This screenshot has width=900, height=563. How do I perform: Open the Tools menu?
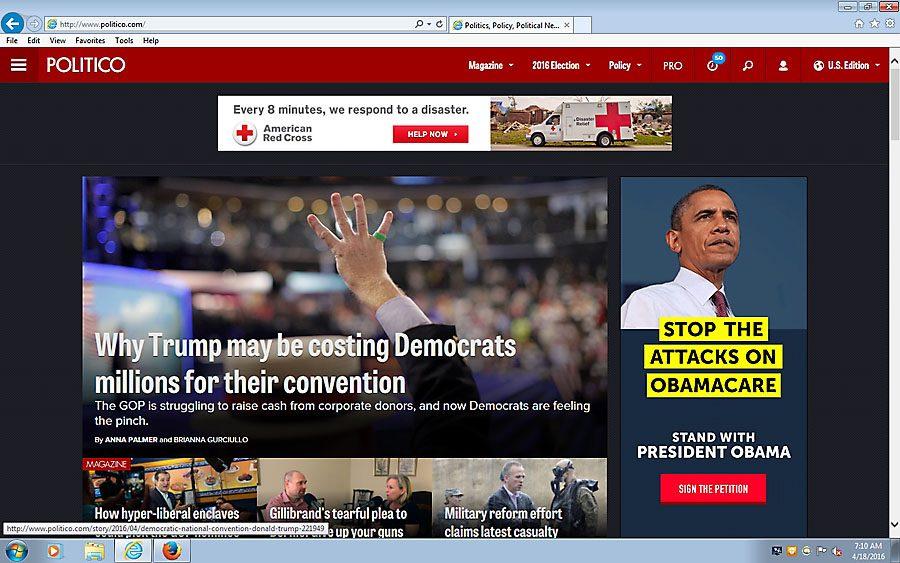tap(124, 40)
